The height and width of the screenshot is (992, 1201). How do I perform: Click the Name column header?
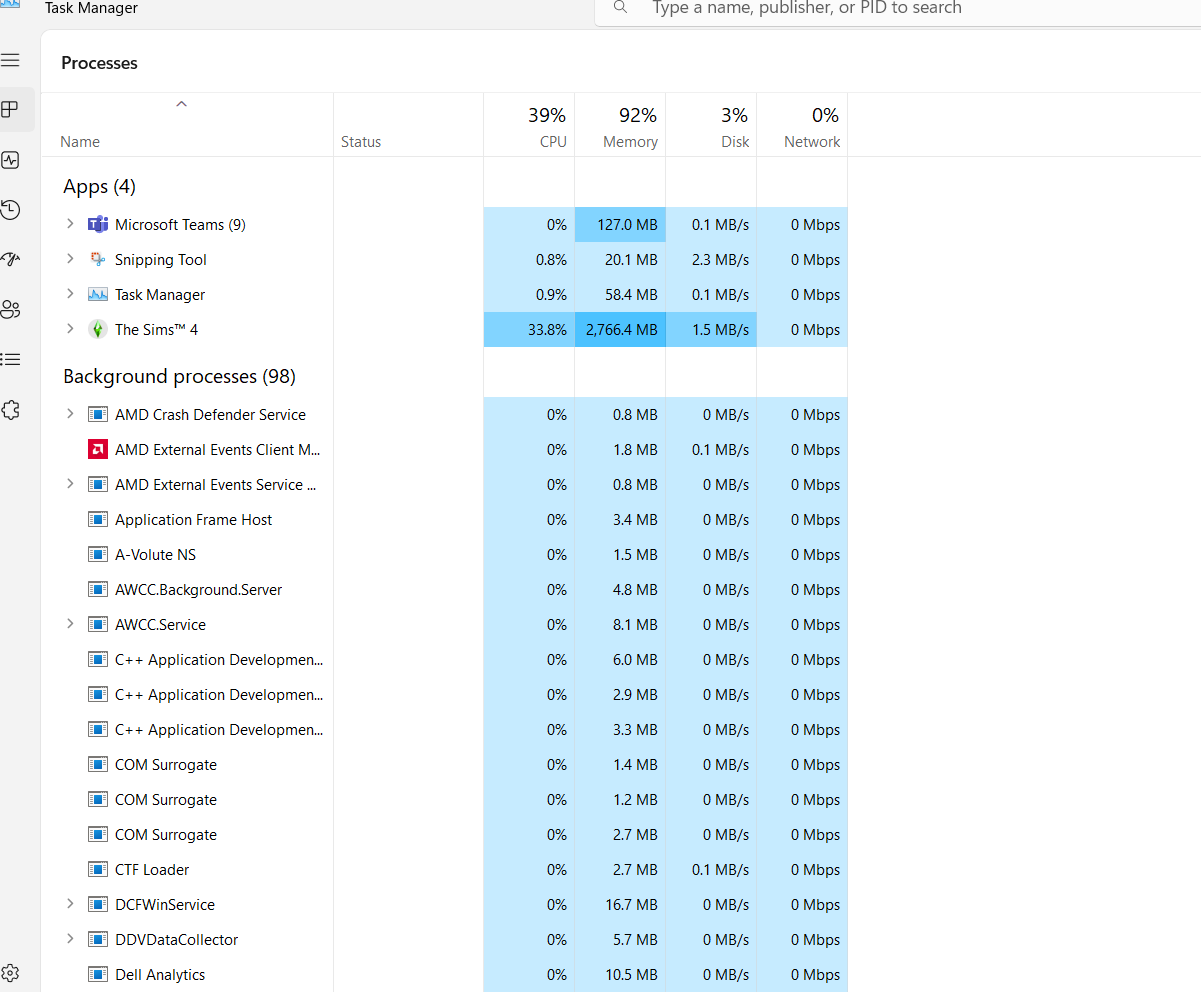coord(80,142)
